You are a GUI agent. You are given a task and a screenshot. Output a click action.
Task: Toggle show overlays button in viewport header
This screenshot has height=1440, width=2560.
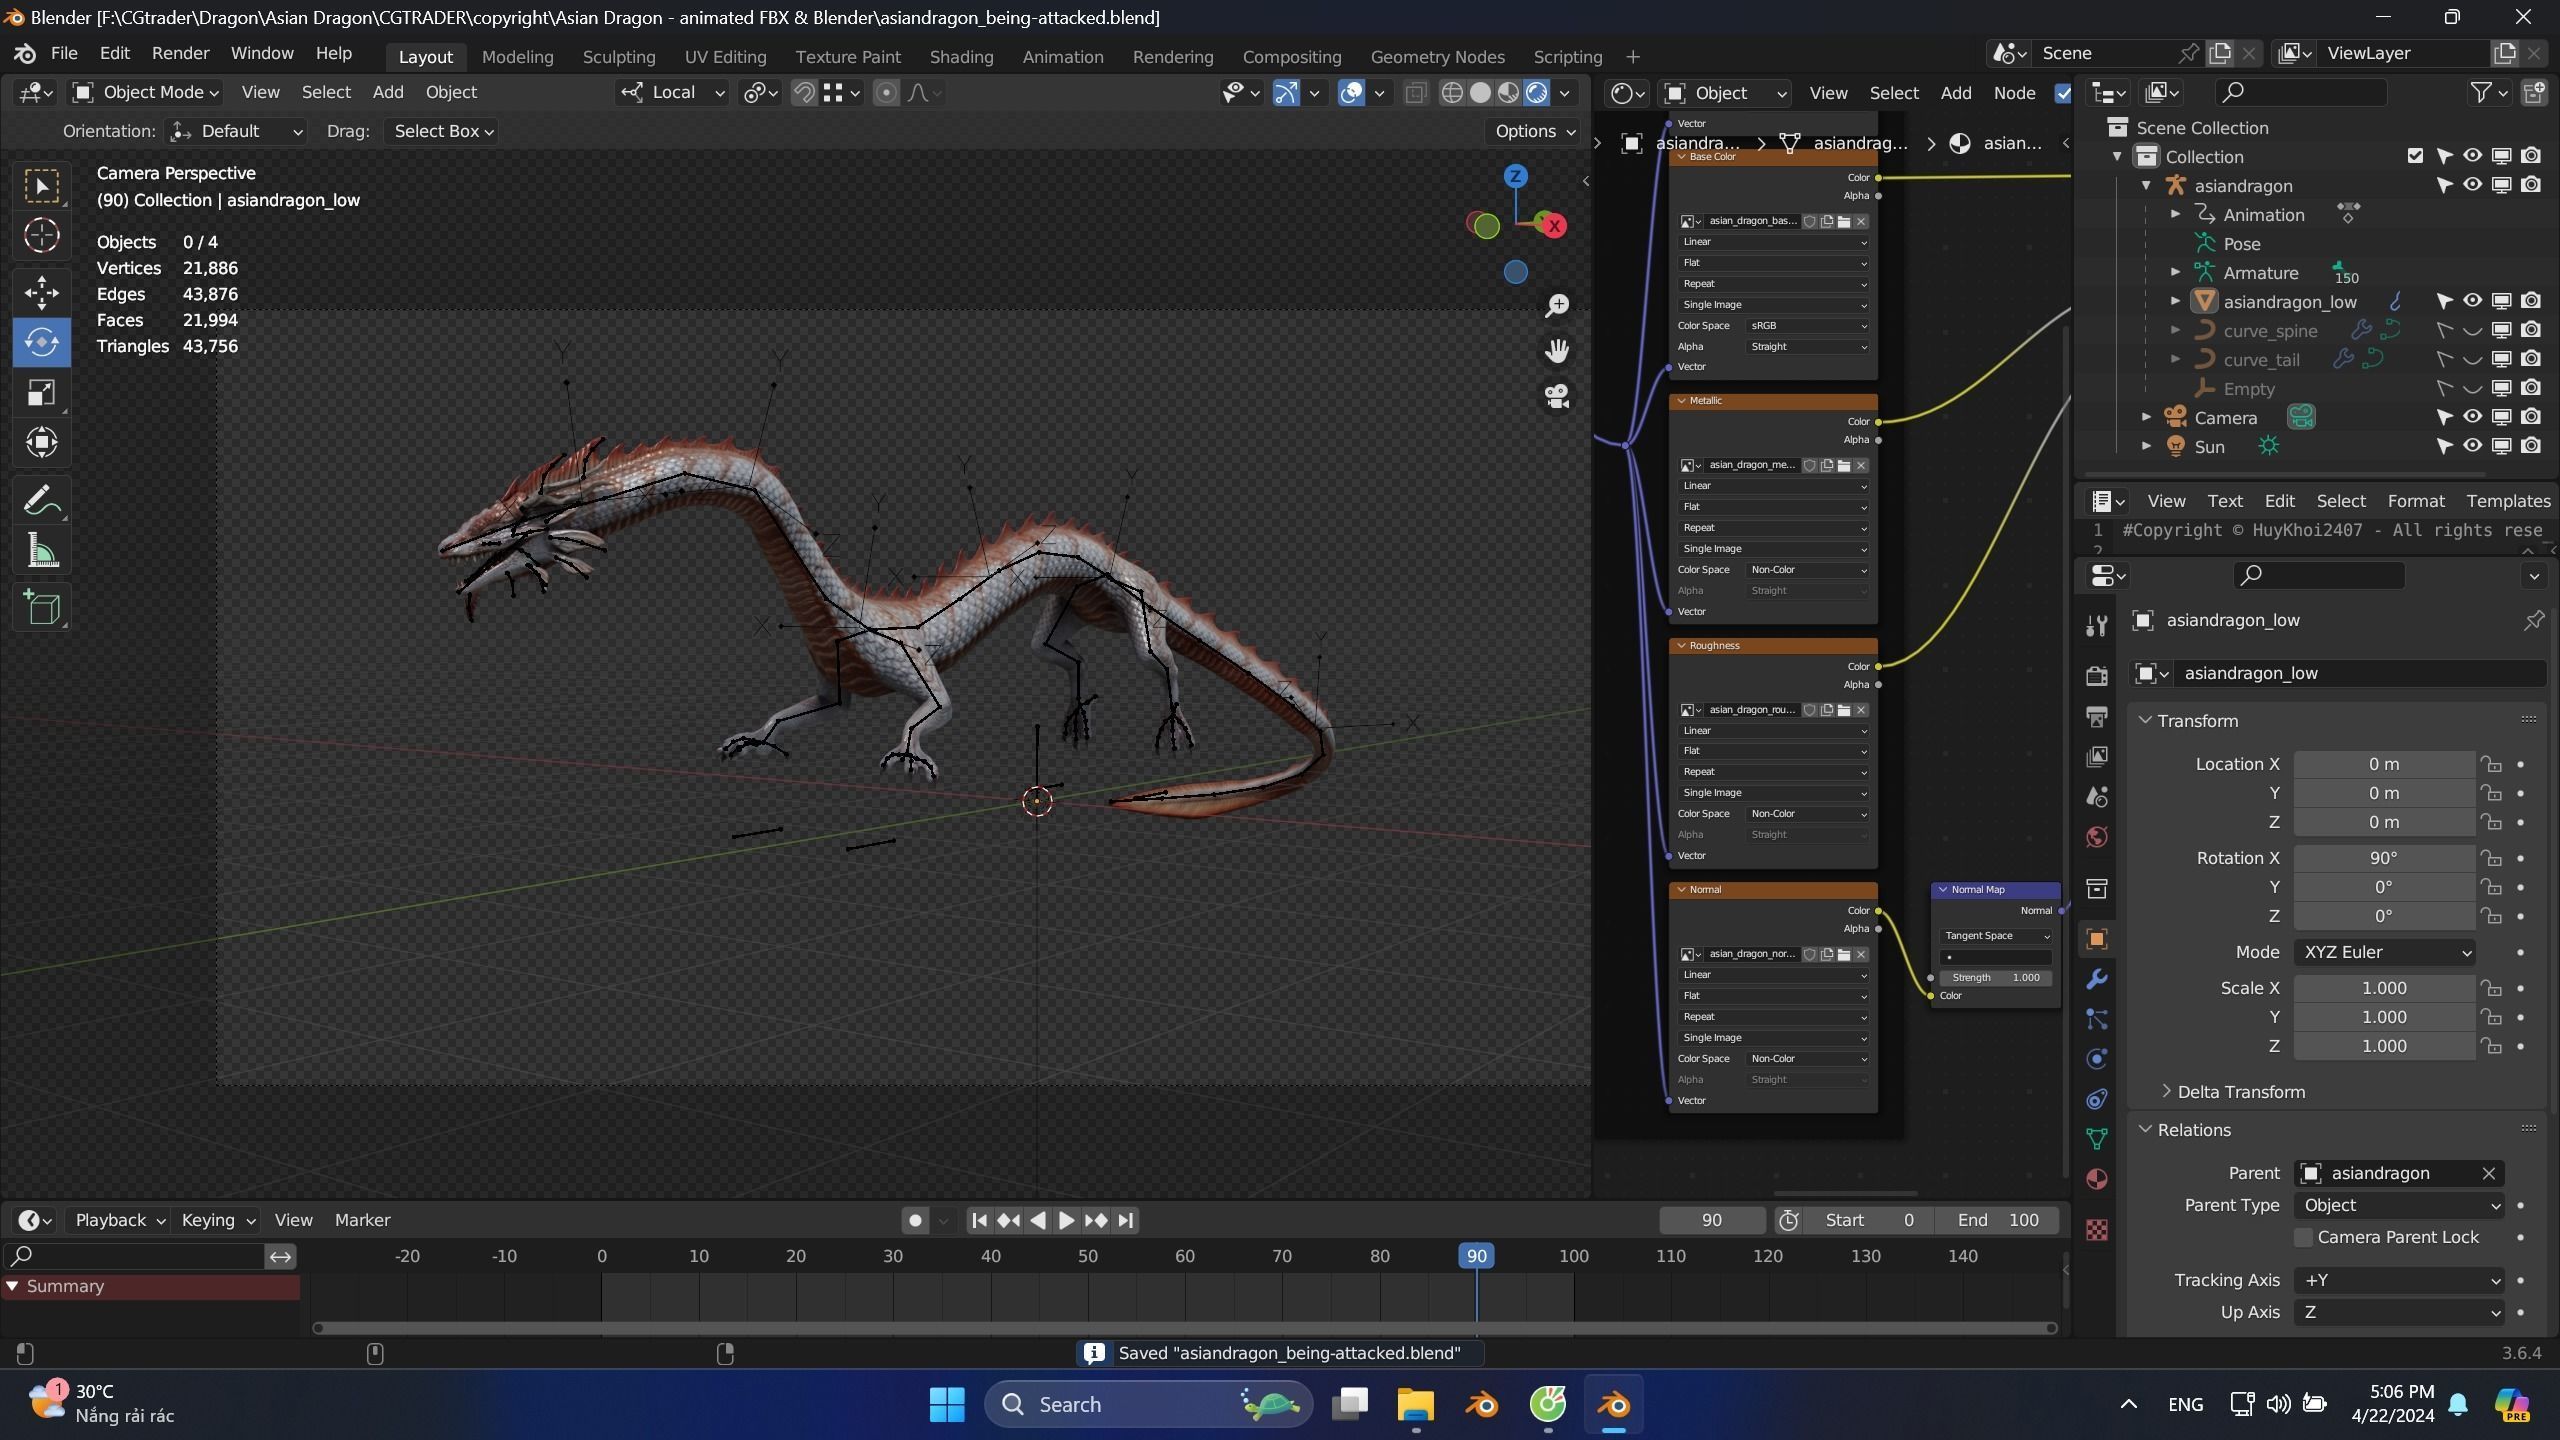(x=1351, y=93)
